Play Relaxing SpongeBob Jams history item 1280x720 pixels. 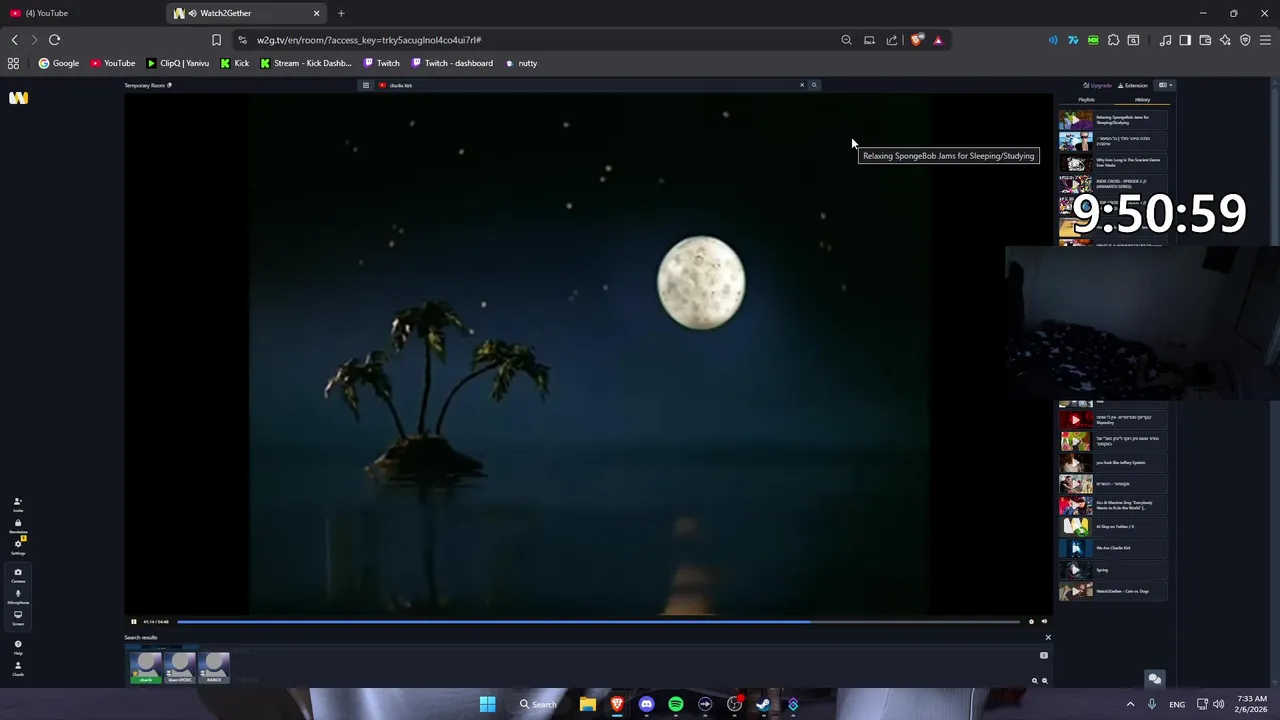[x=1112, y=119]
